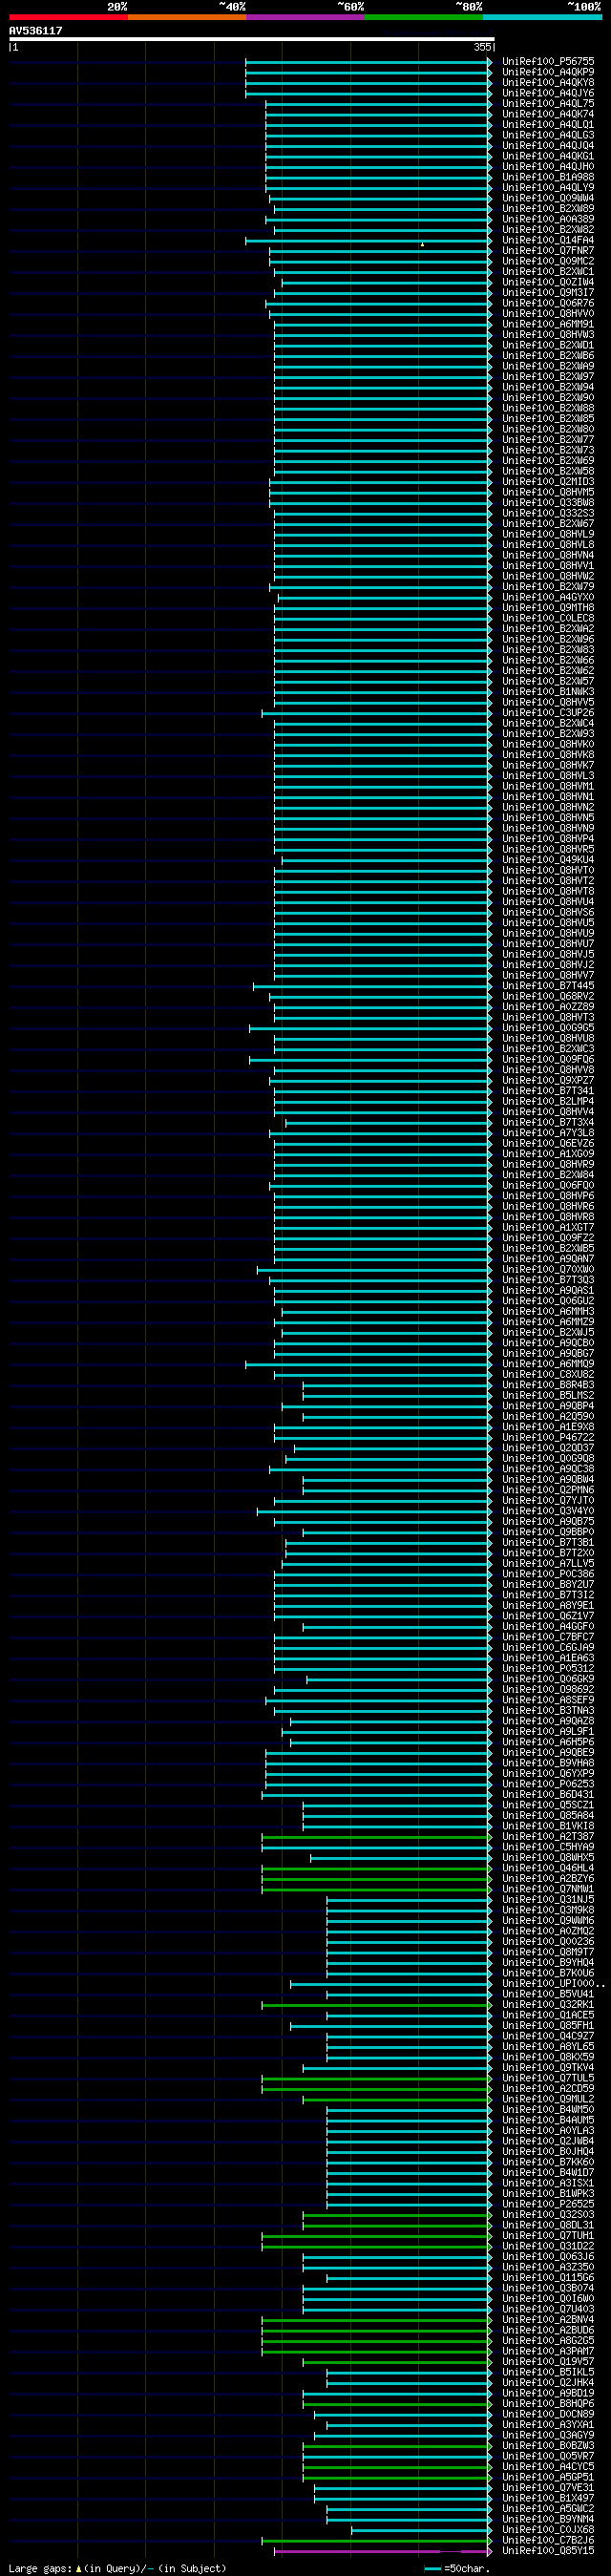
Task: Open hit UniRef100_B4WM50
Action: 548,2110
